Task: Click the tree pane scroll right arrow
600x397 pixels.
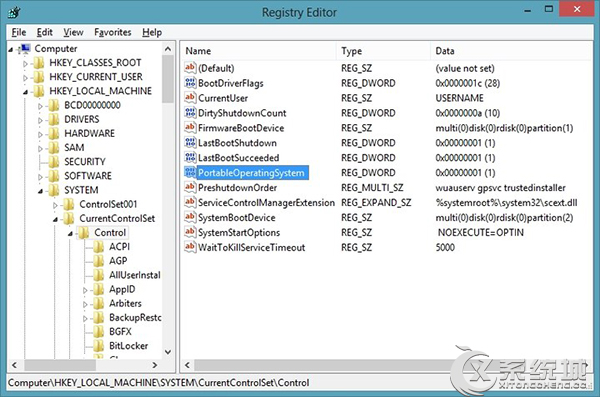Action: click(155, 365)
